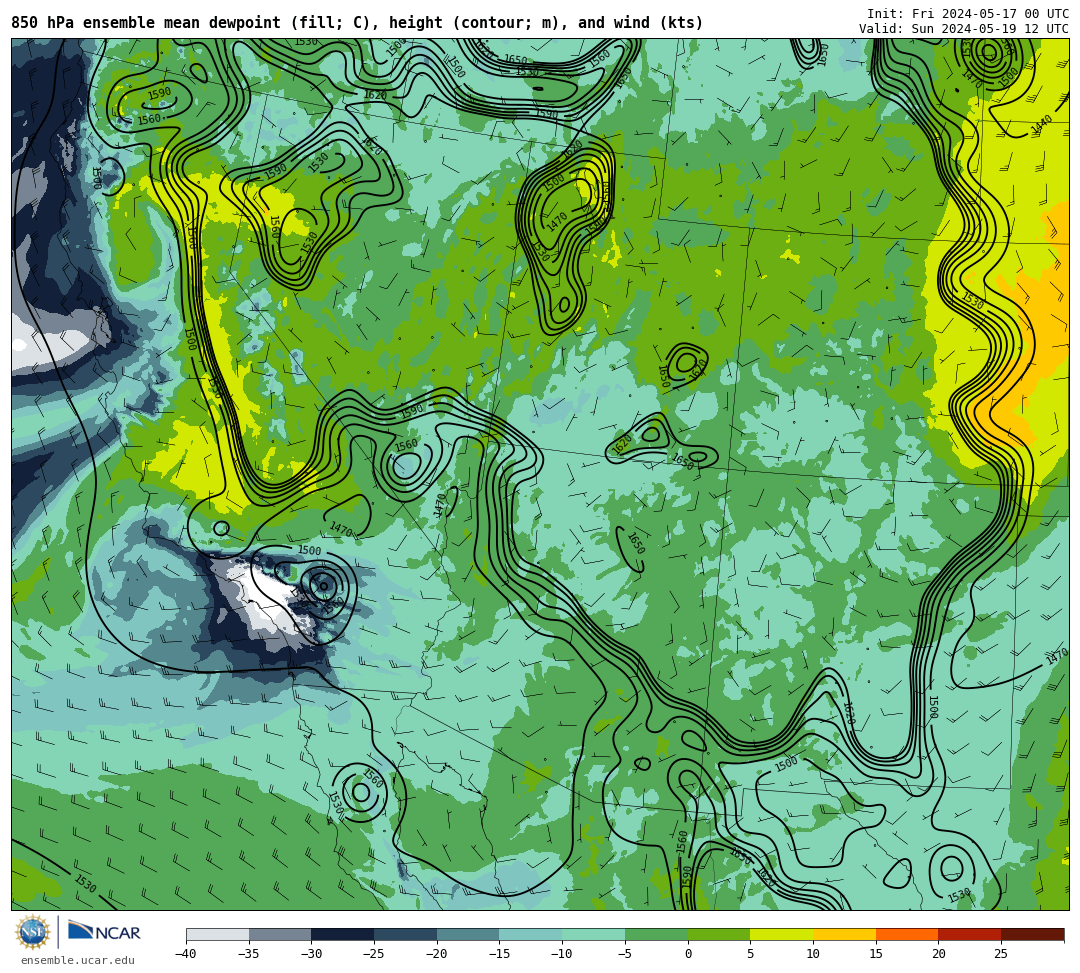The width and height of the screenshot is (1080, 973).
Task: Click the colorbar tick label '-40'
Action: tap(185, 954)
